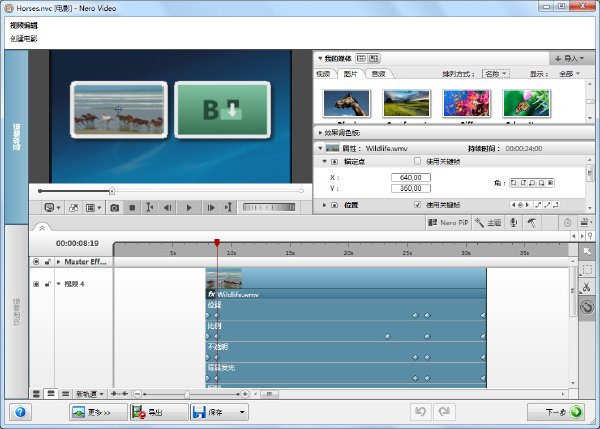Open the preview layout options dropdown
600x429 pixels.
[x=93, y=207]
